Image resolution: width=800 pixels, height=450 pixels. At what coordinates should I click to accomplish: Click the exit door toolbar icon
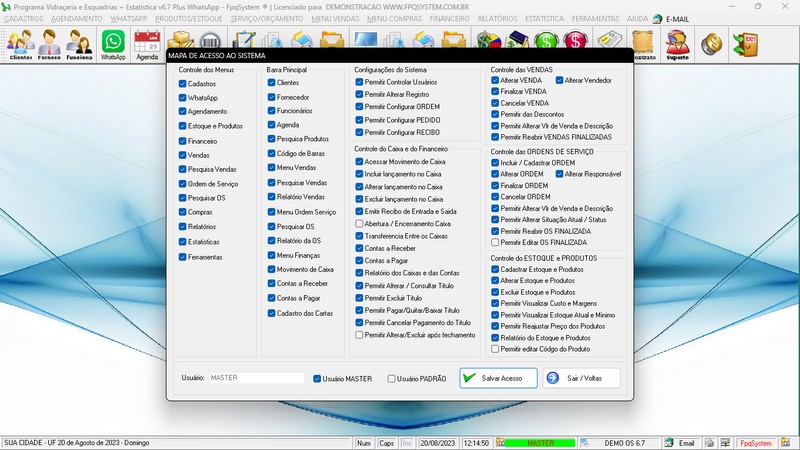click(745, 44)
